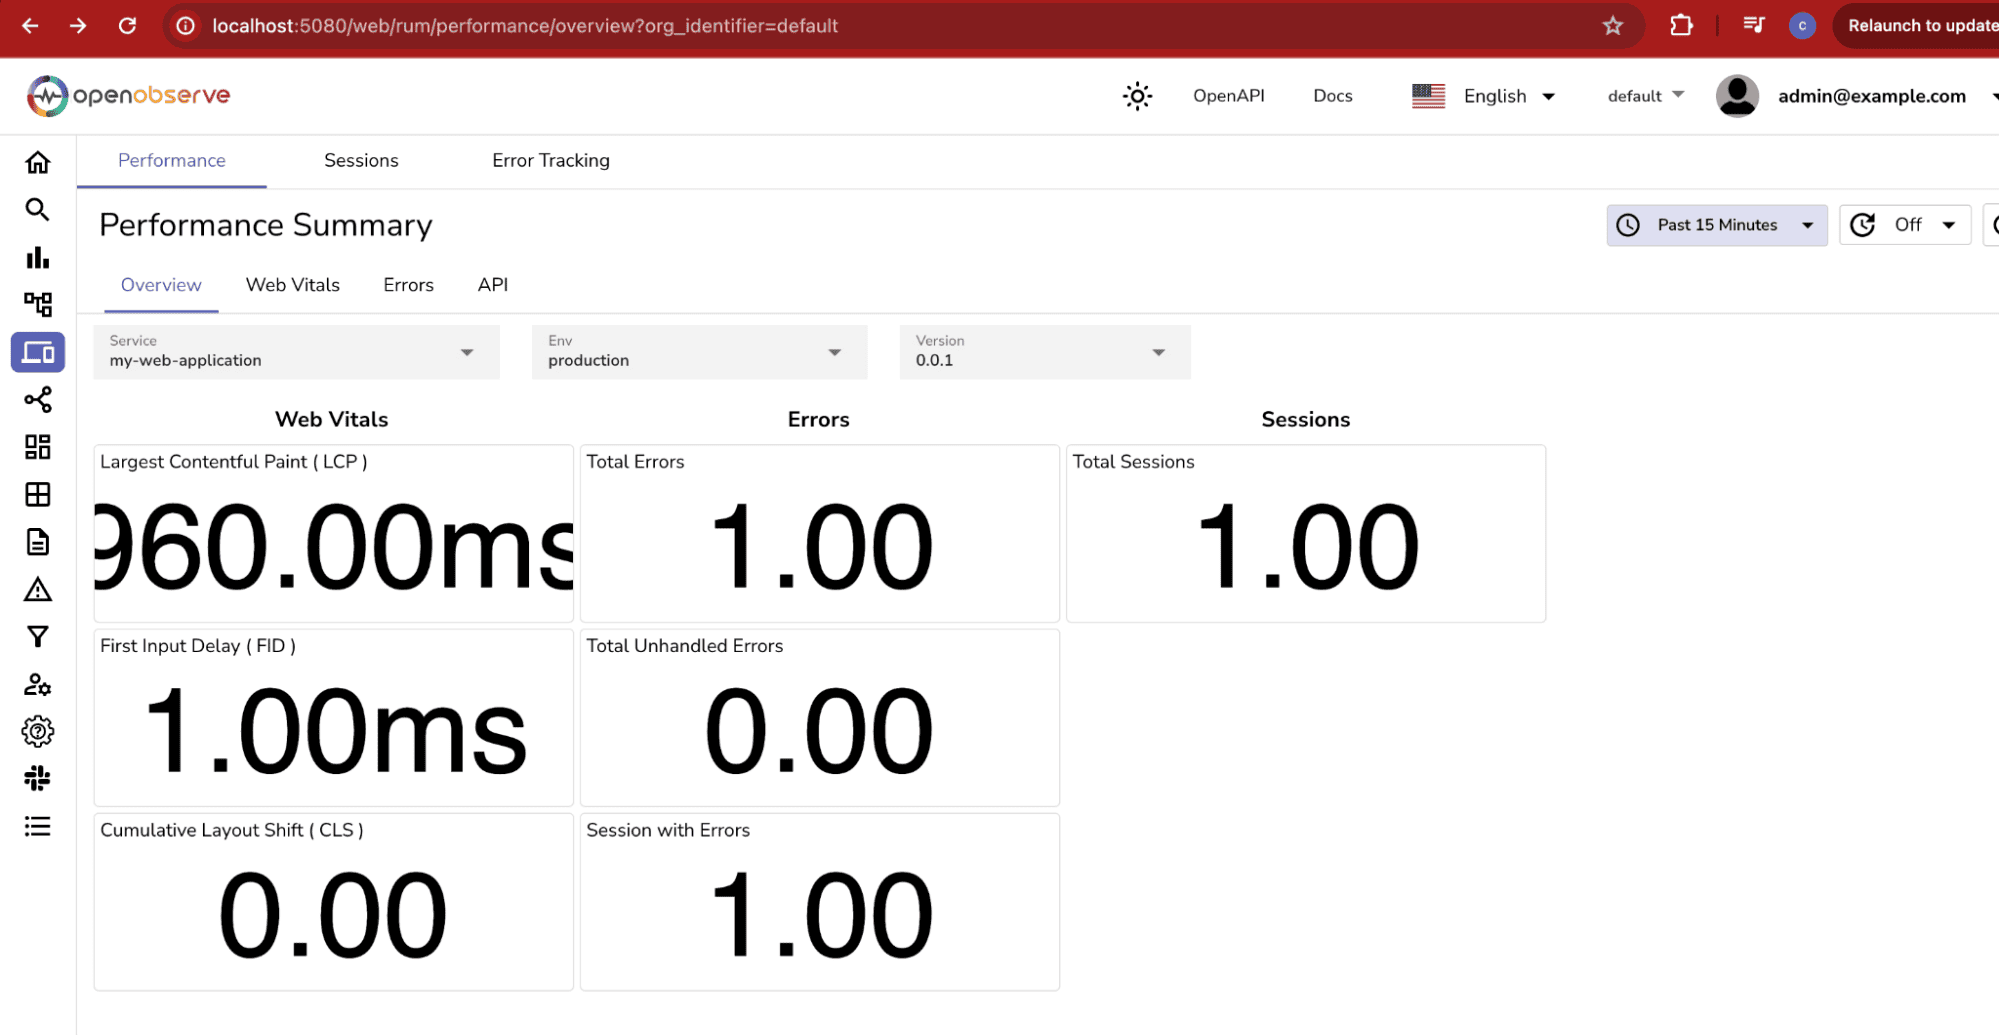The image size is (1999, 1035).
Task: Open the Metrics section
Action: click(x=37, y=257)
